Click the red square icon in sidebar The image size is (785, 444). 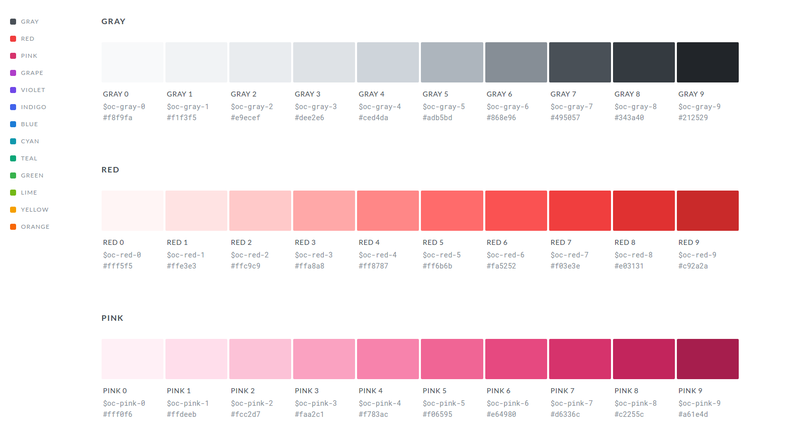(13, 39)
